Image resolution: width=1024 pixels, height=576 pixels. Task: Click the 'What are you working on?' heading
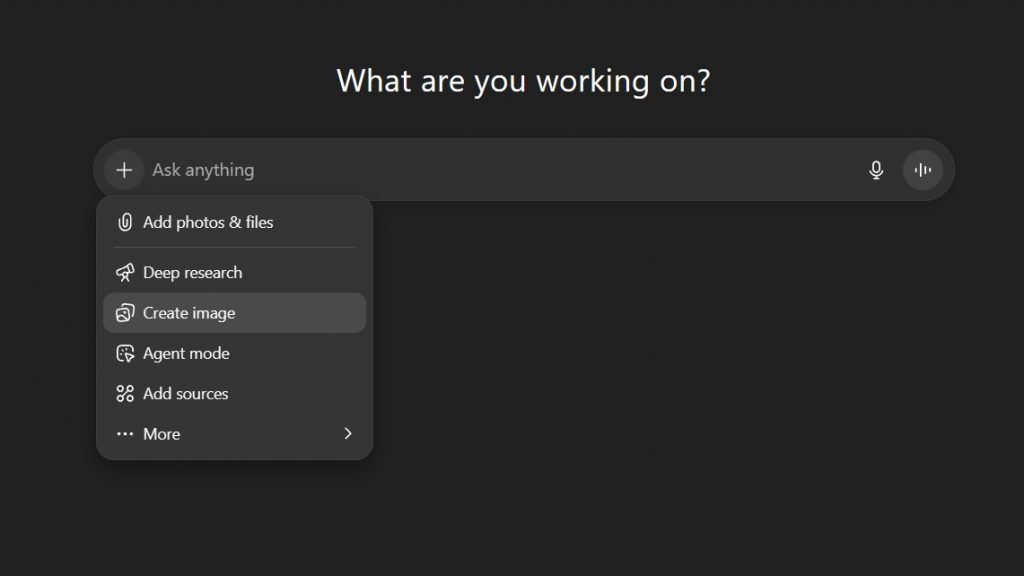click(x=523, y=81)
